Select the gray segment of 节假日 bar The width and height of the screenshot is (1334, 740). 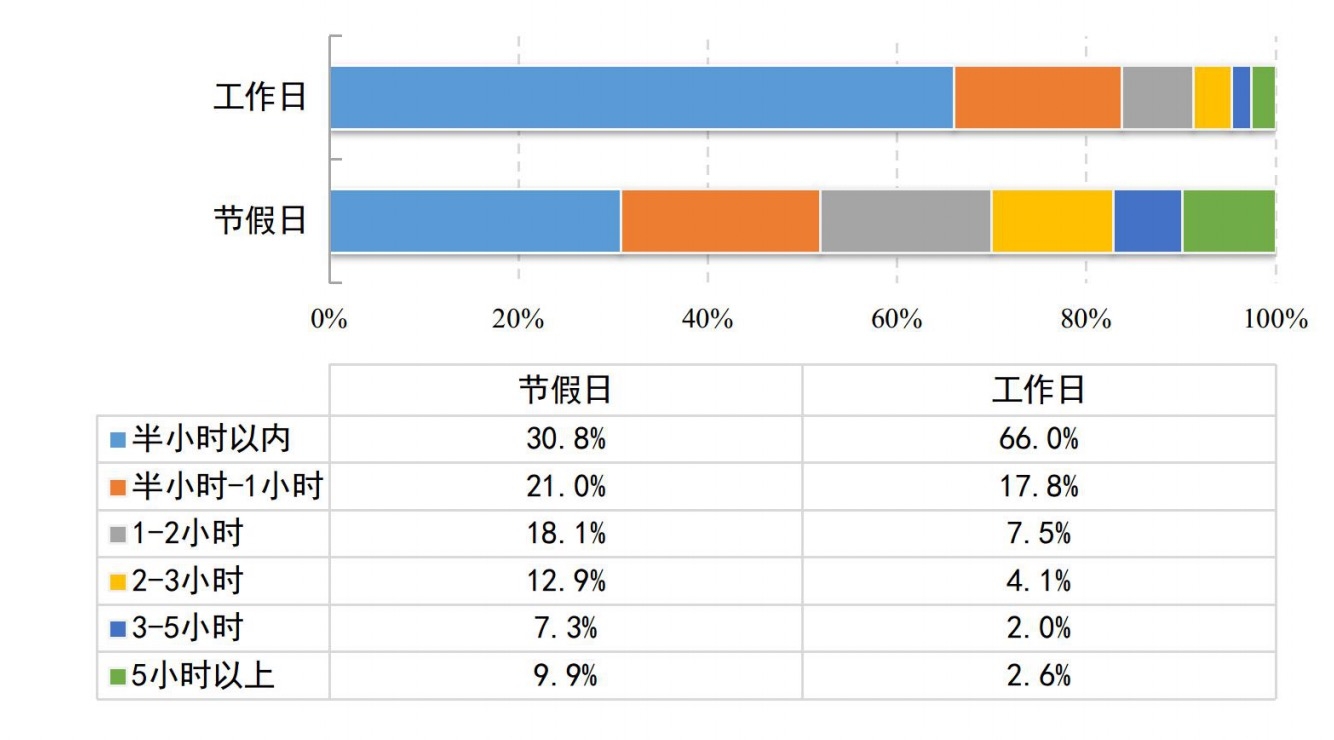(905, 221)
